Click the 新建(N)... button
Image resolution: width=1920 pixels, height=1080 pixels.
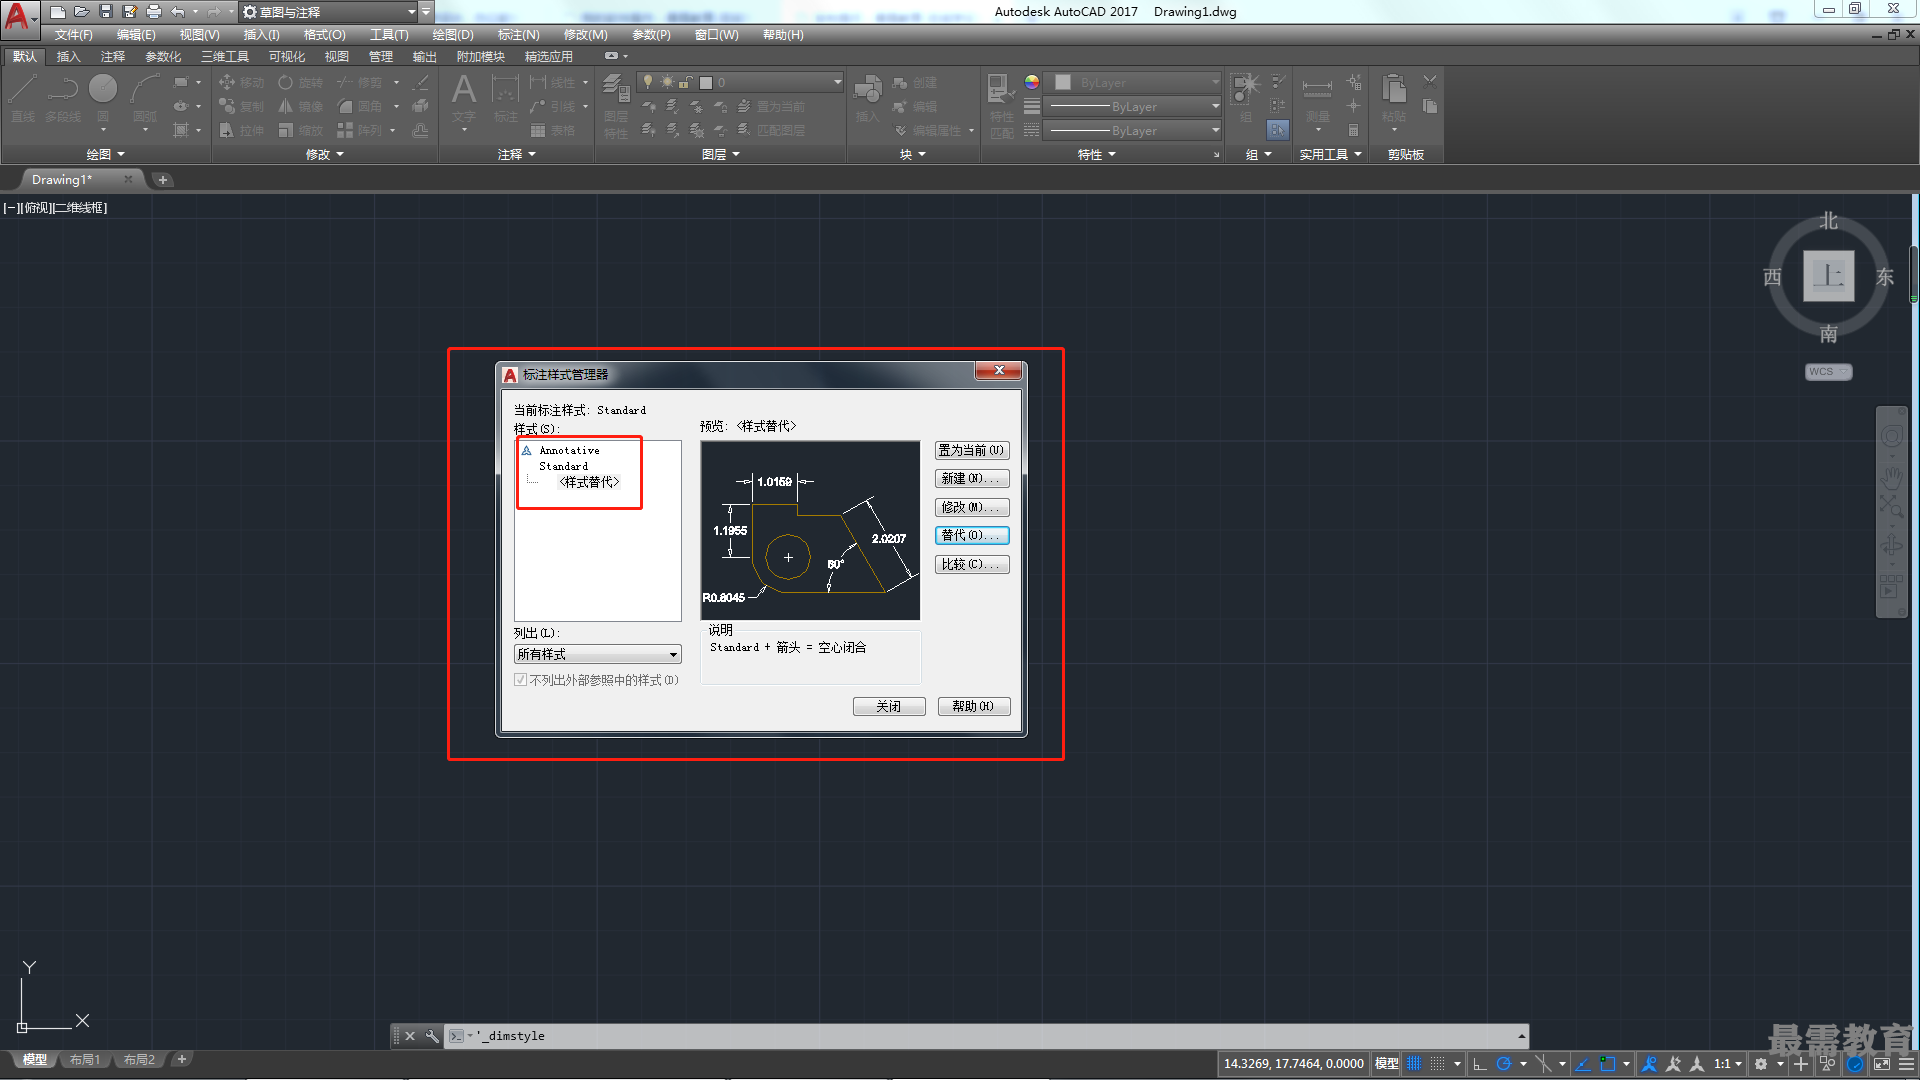pyautogui.click(x=972, y=479)
